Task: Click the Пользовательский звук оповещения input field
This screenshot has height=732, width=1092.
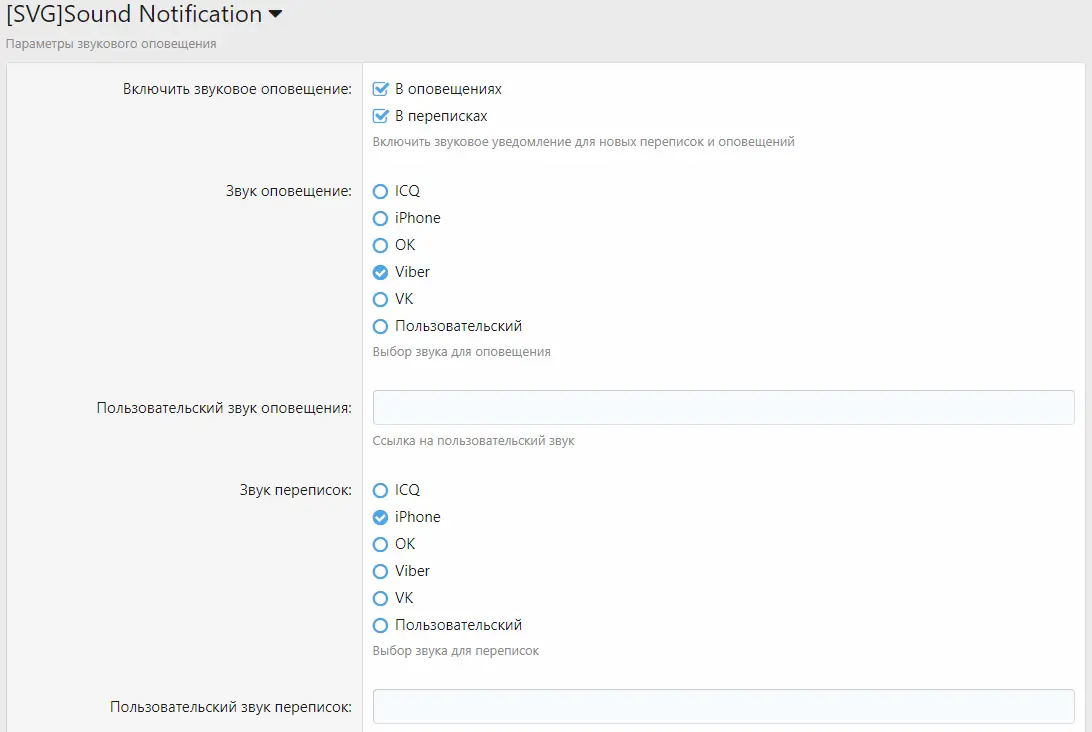Action: [x=723, y=407]
